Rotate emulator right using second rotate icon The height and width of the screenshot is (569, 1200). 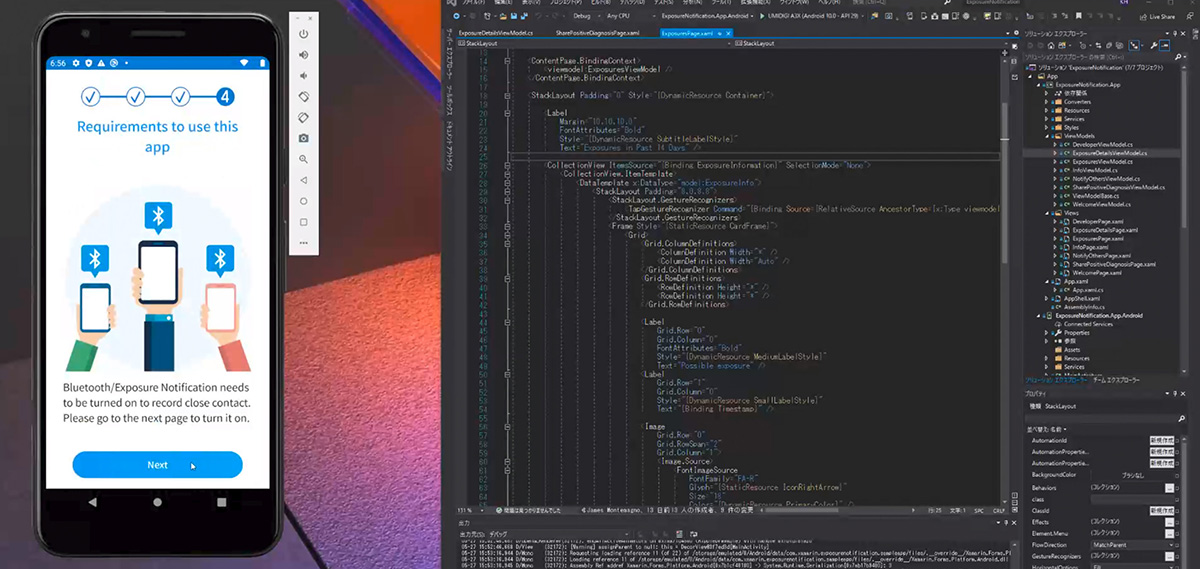(304, 117)
